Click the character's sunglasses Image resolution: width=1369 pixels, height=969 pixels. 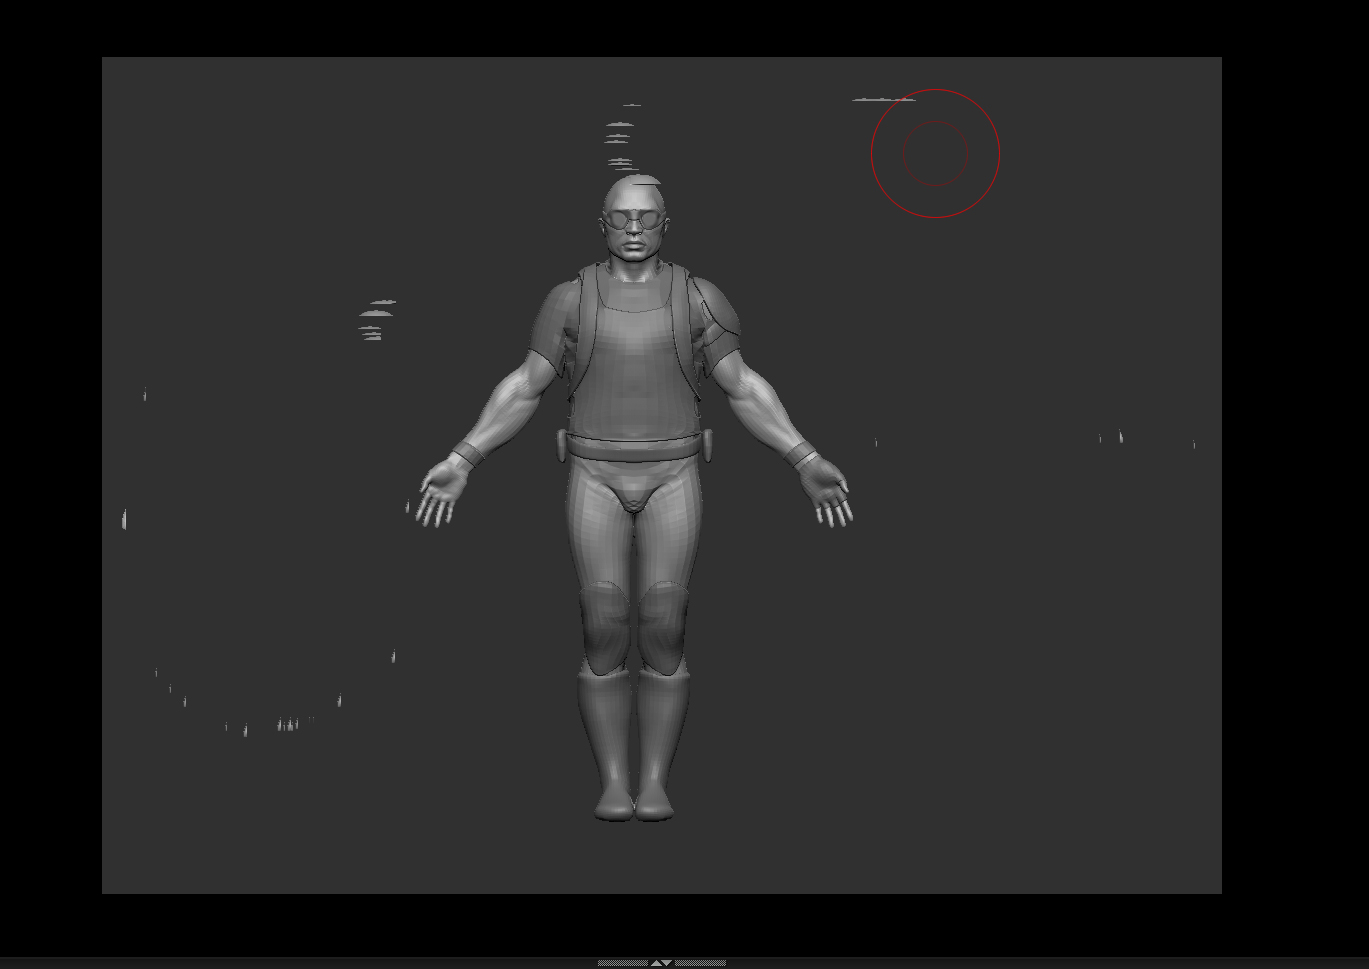tap(634, 215)
